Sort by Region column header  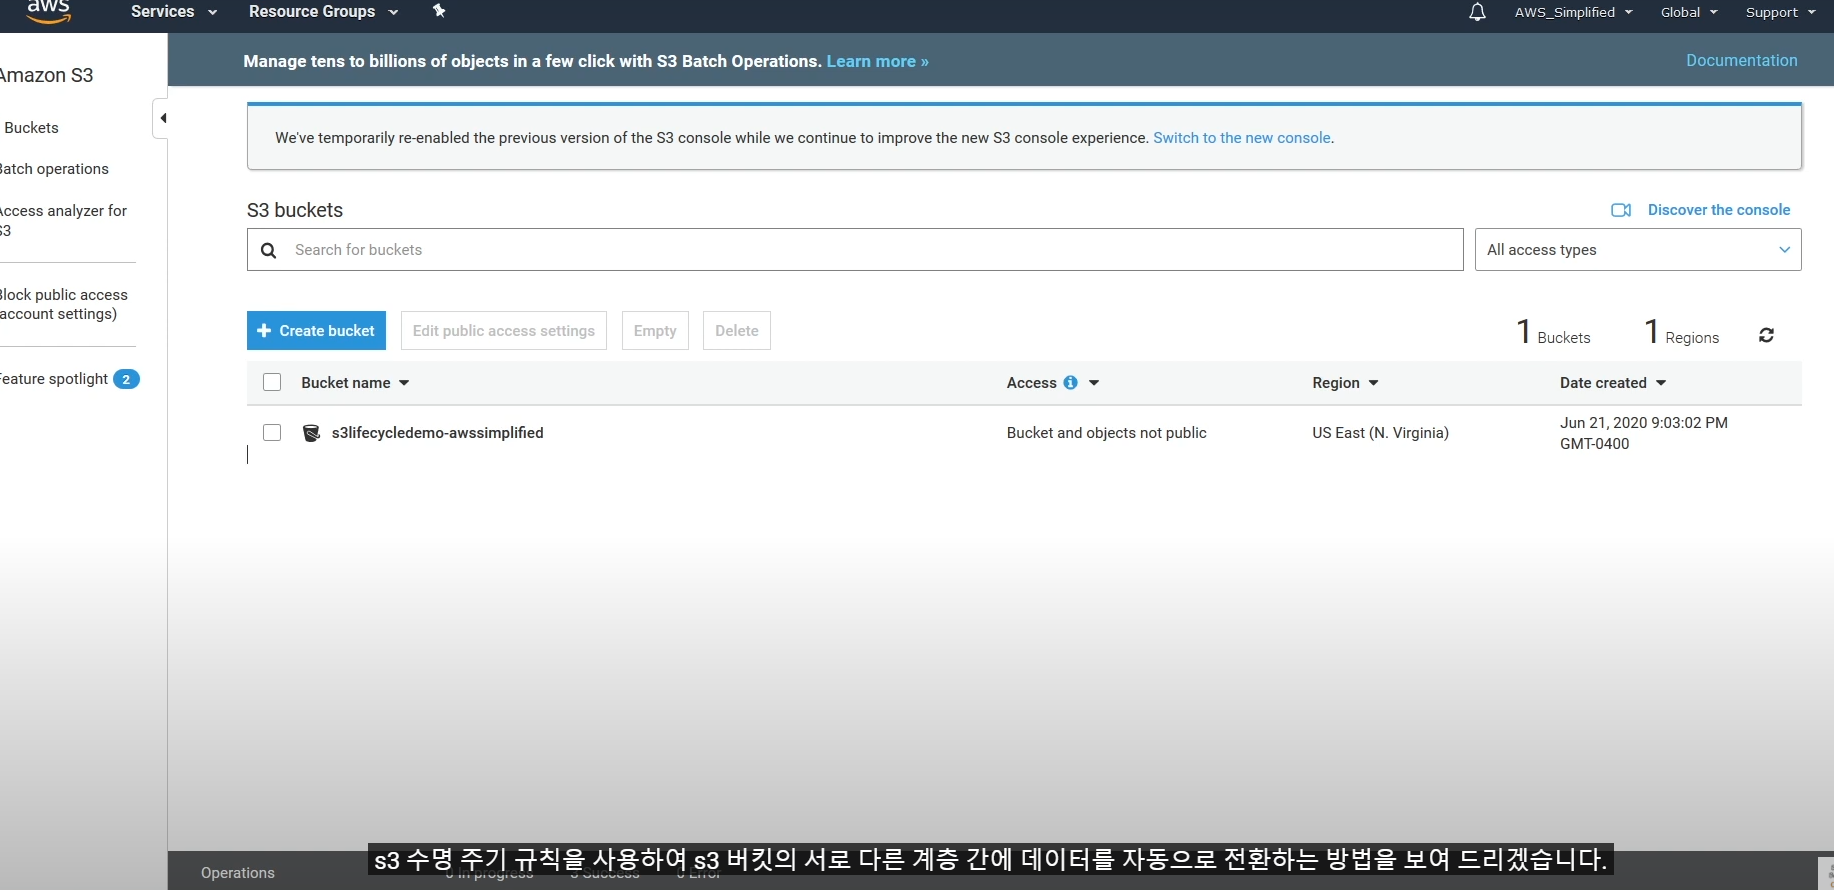pyautogui.click(x=1345, y=383)
